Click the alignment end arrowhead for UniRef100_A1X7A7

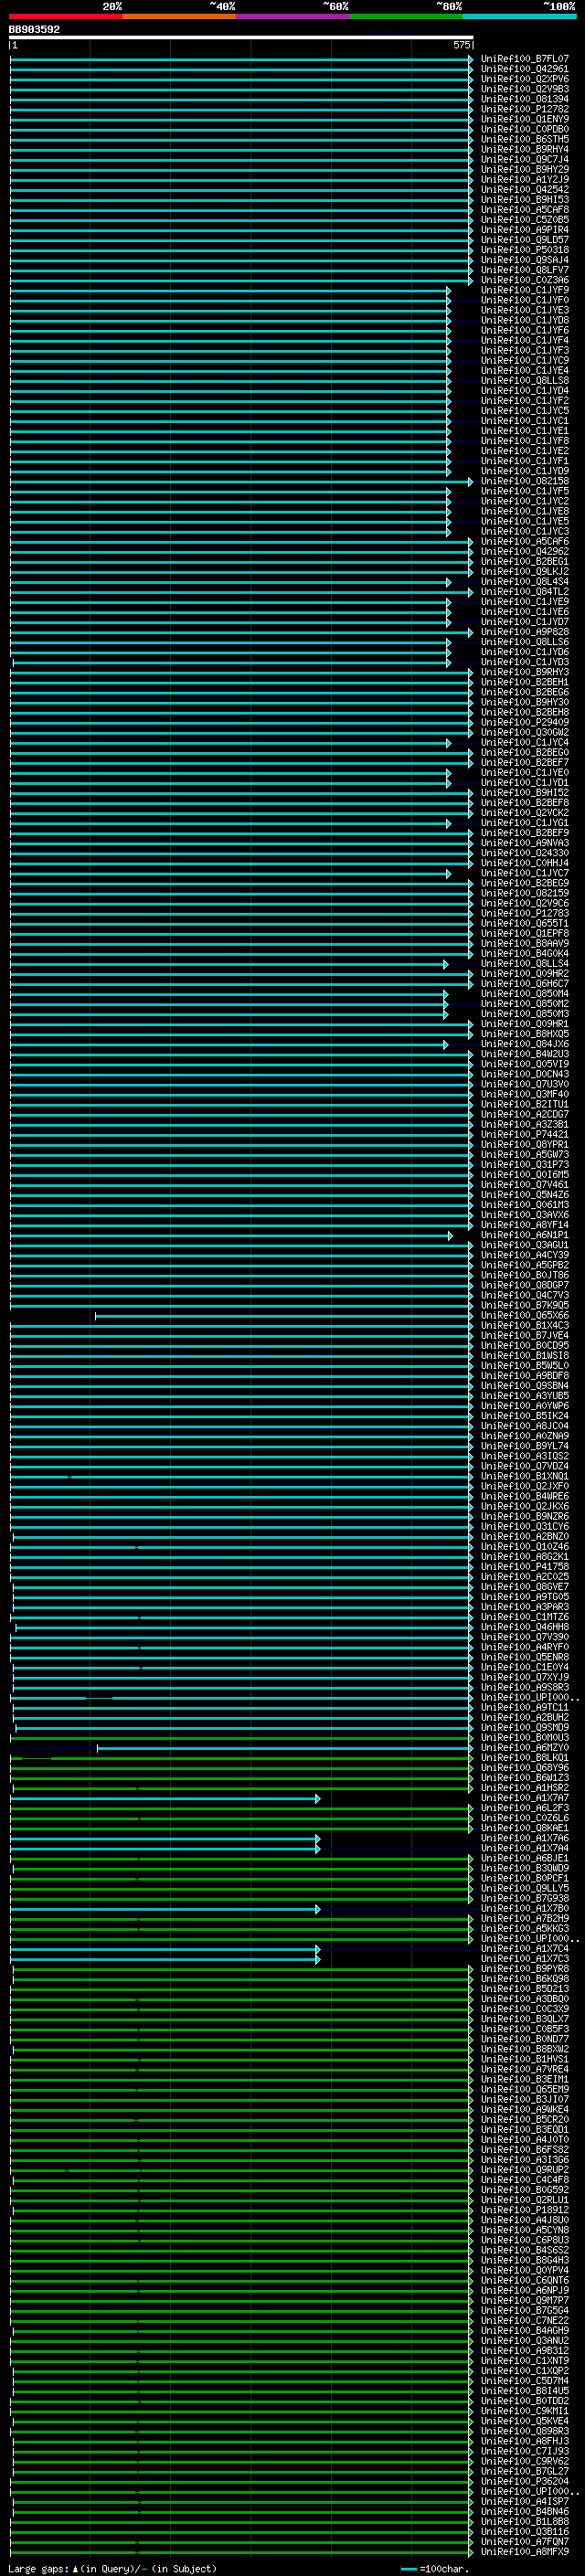coord(318,1797)
